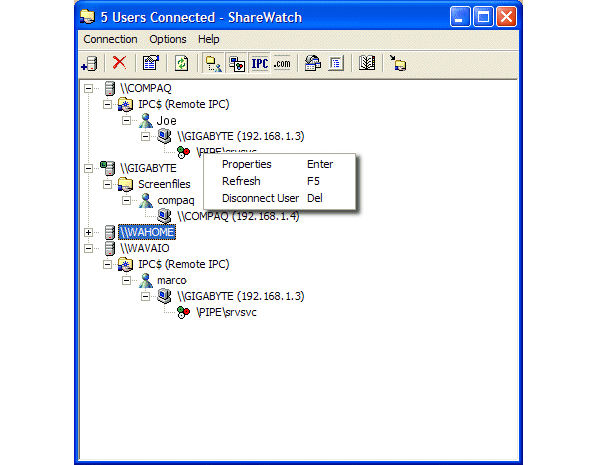
Task: Click computer icon beside \\GIGABYTE under marco
Action: coord(165,296)
